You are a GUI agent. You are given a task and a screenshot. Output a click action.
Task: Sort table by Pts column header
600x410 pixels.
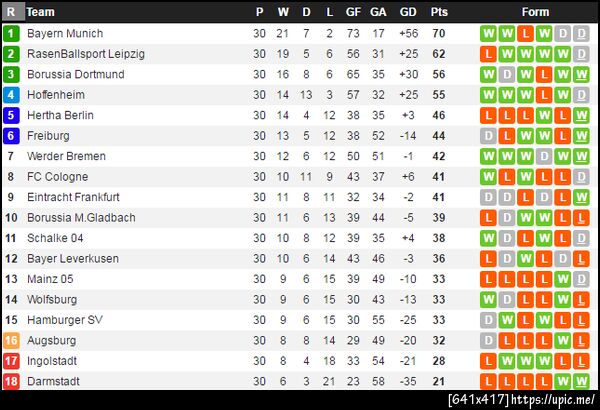coord(439,12)
